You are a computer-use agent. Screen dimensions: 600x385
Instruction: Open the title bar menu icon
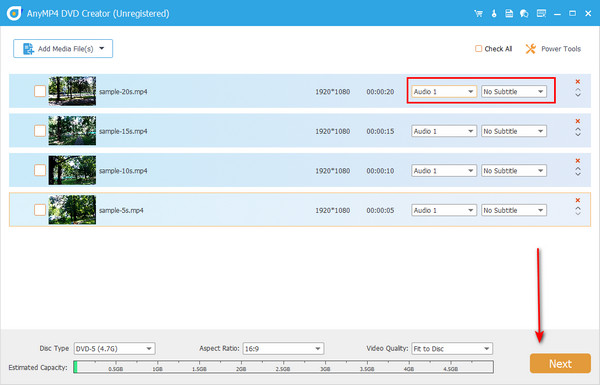click(x=541, y=13)
